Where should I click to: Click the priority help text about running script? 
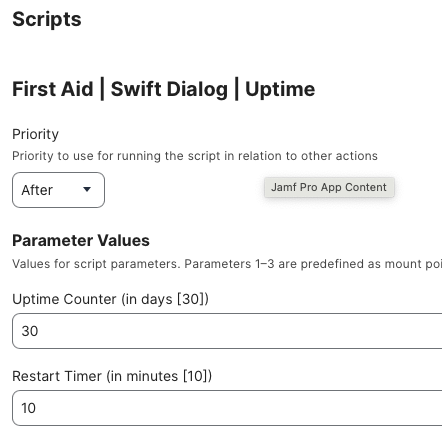click(x=195, y=156)
